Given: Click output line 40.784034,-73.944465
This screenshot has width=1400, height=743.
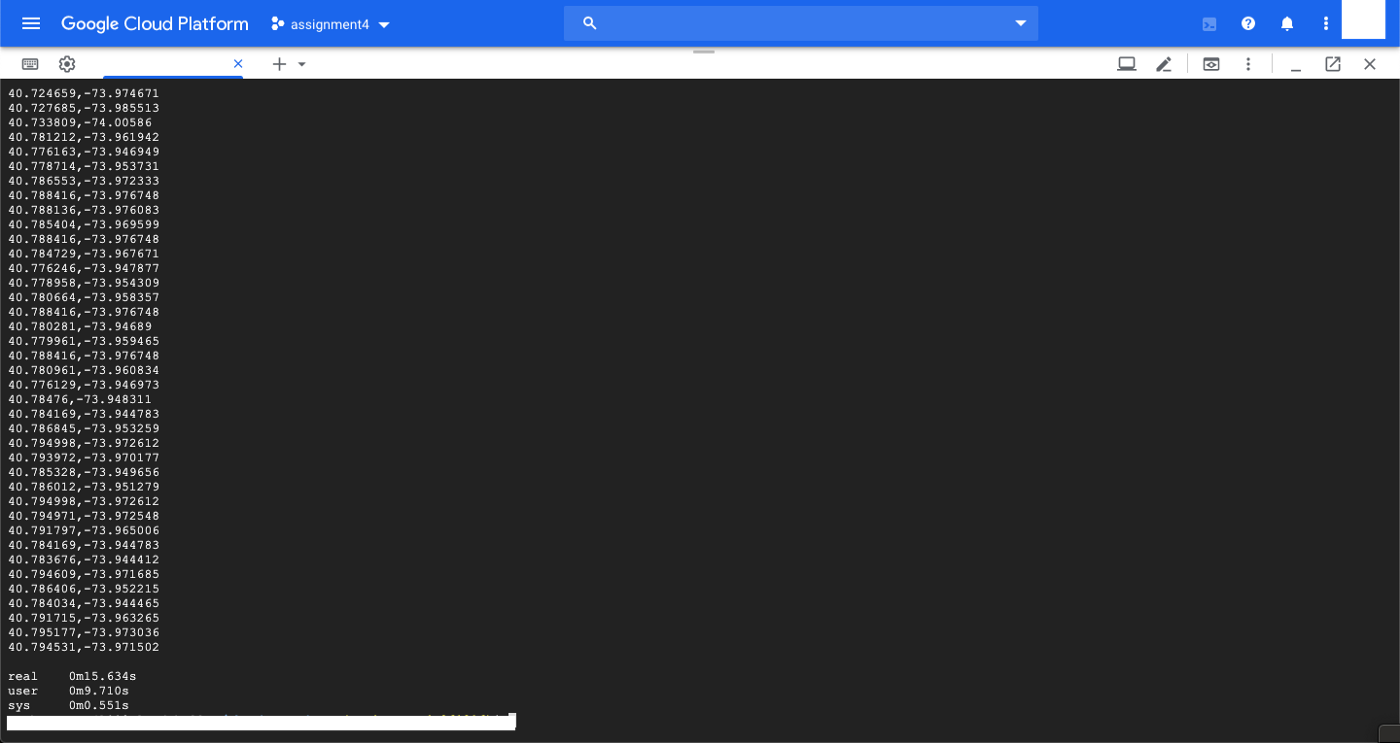Looking at the screenshot, I should pos(84,603).
